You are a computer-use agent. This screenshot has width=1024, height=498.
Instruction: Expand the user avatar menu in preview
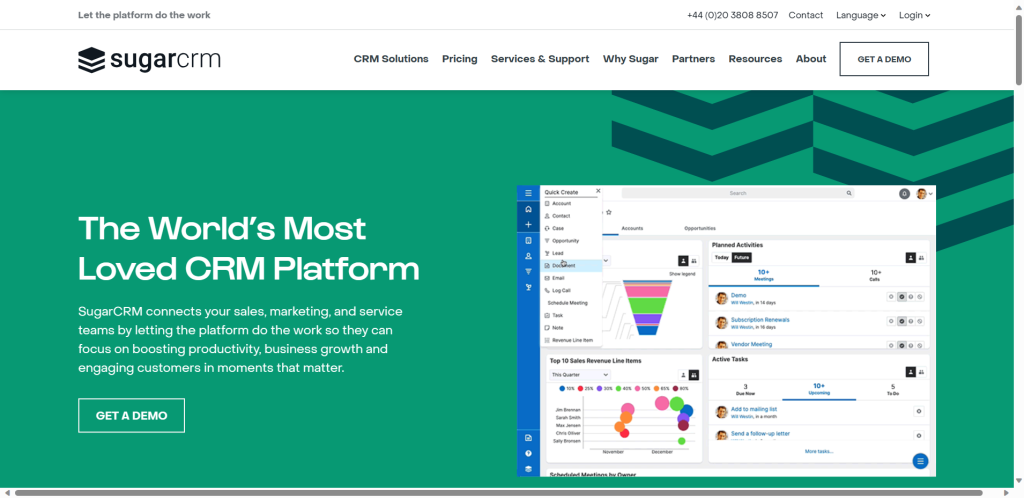coord(924,194)
